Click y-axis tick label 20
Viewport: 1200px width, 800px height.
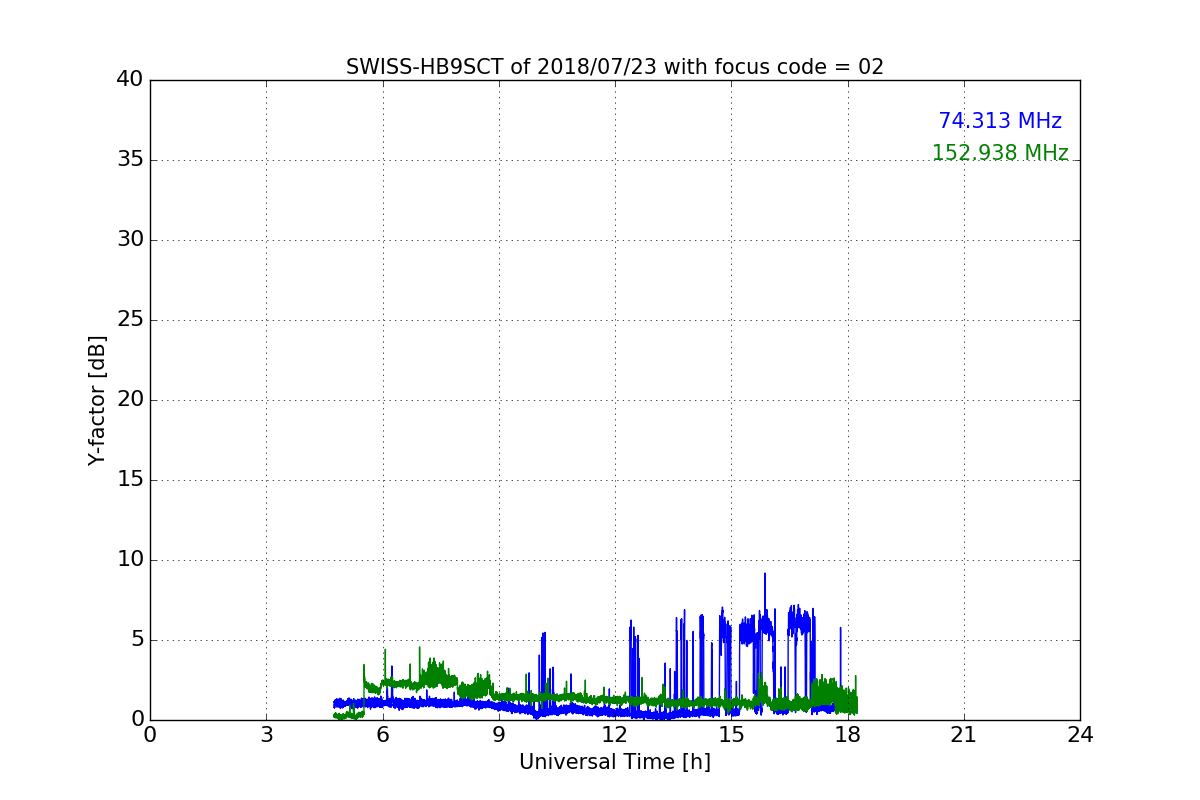(130, 400)
